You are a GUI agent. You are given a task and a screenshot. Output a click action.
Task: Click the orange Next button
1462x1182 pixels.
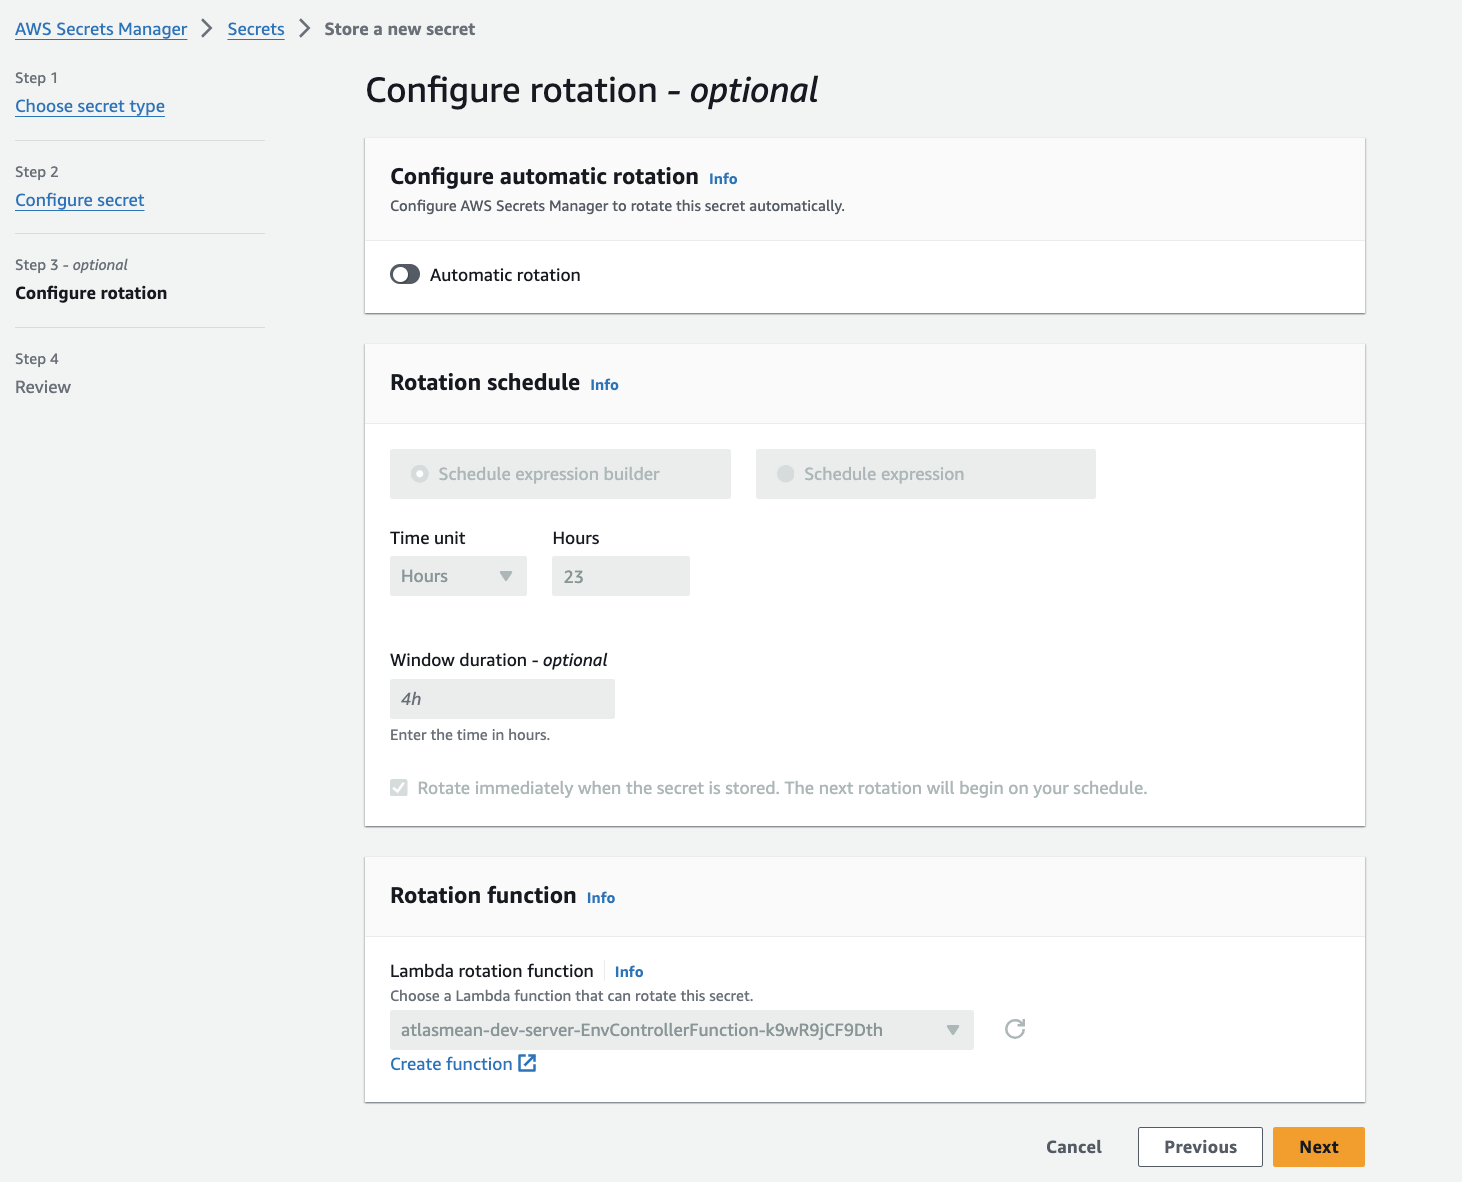pyautogui.click(x=1318, y=1147)
